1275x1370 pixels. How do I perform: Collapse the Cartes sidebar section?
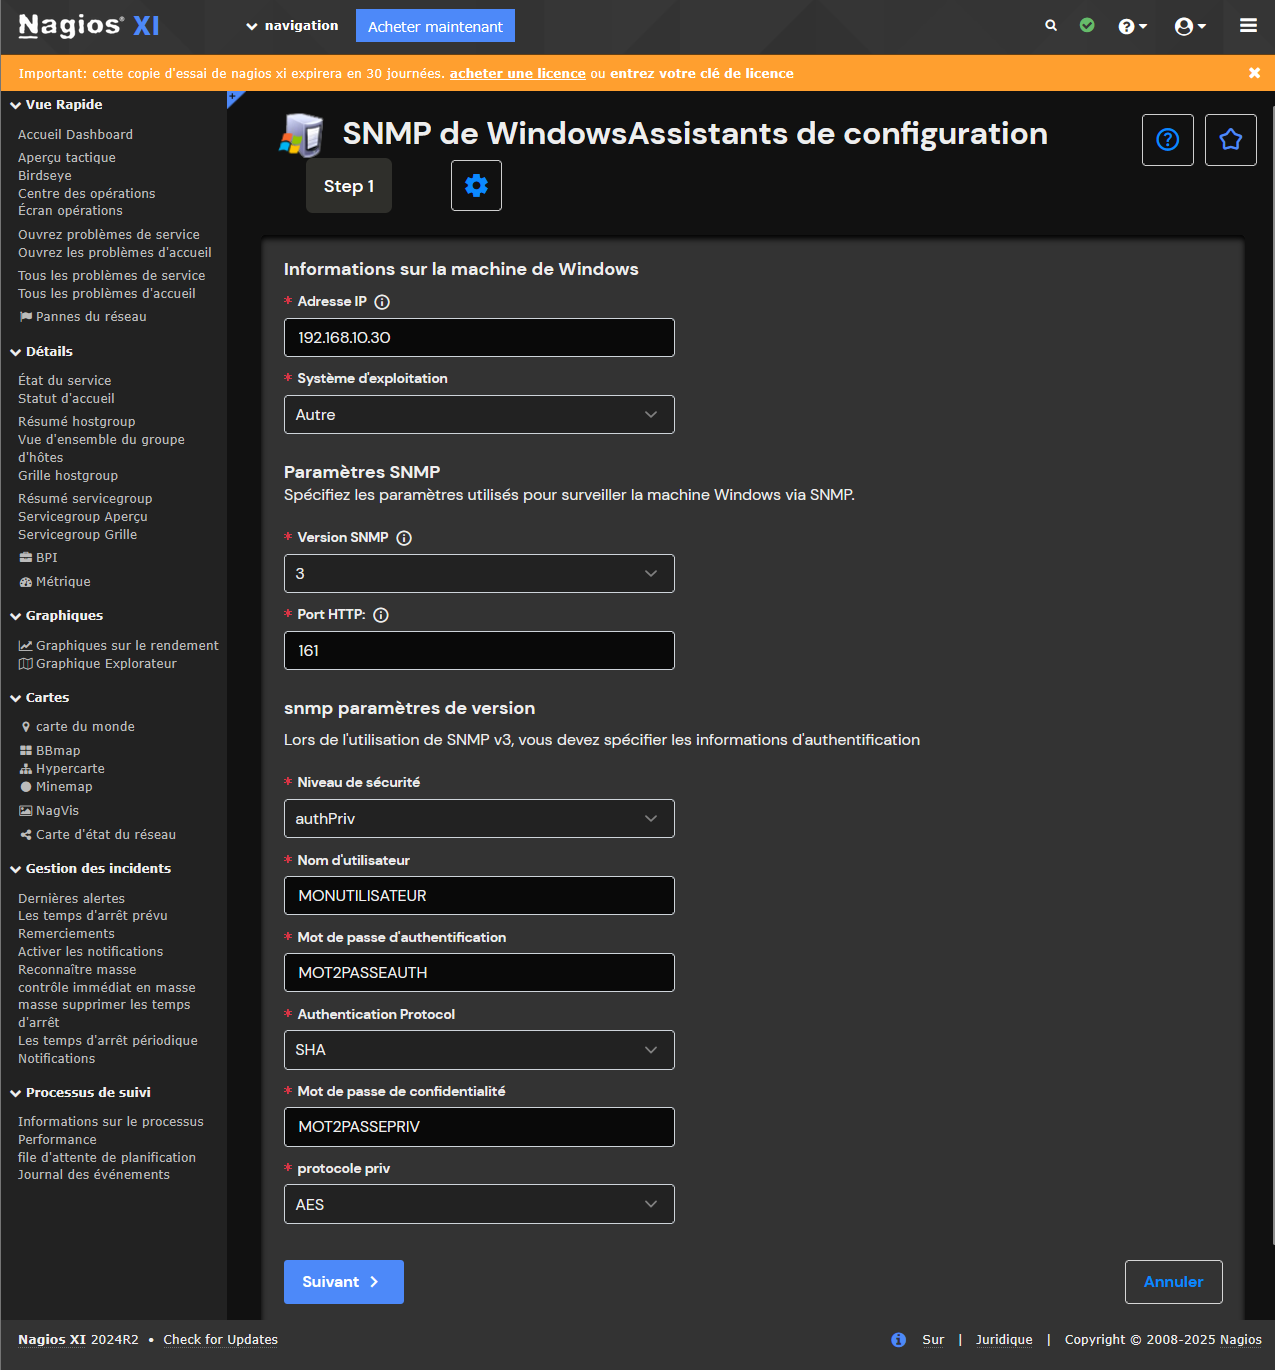point(16,698)
